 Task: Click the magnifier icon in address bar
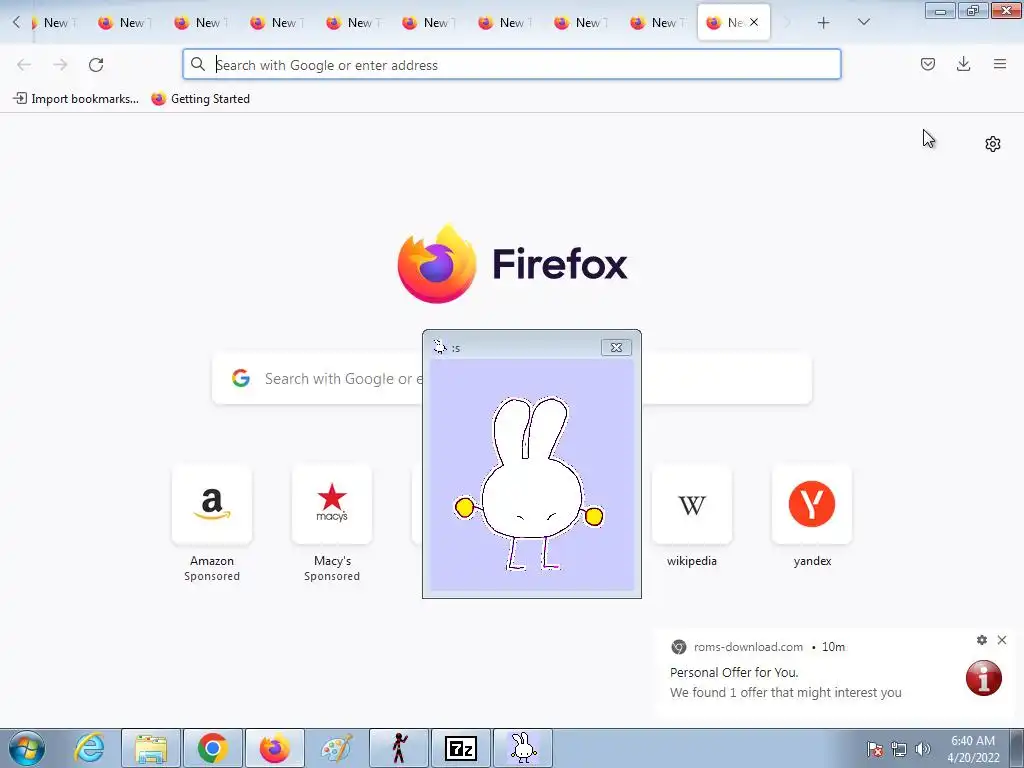[197, 64]
